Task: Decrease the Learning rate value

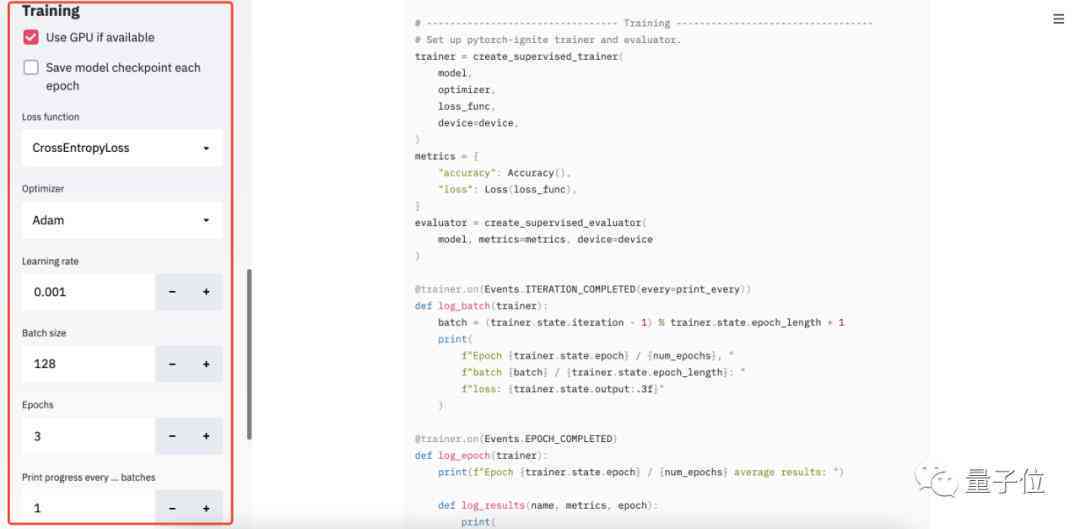Action: point(172,292)
